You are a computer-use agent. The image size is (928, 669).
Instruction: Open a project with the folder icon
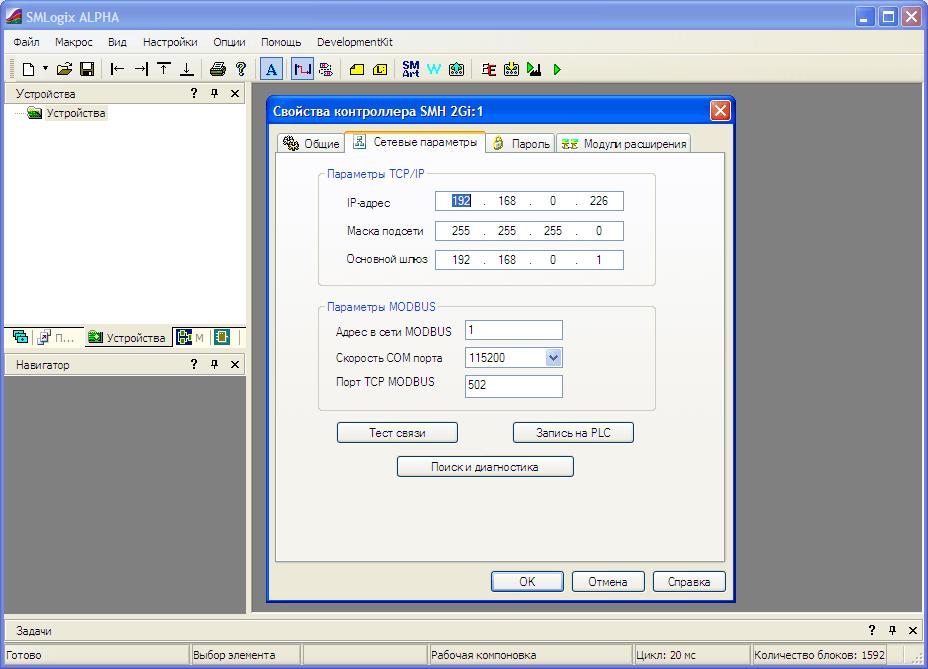[64, 69]
